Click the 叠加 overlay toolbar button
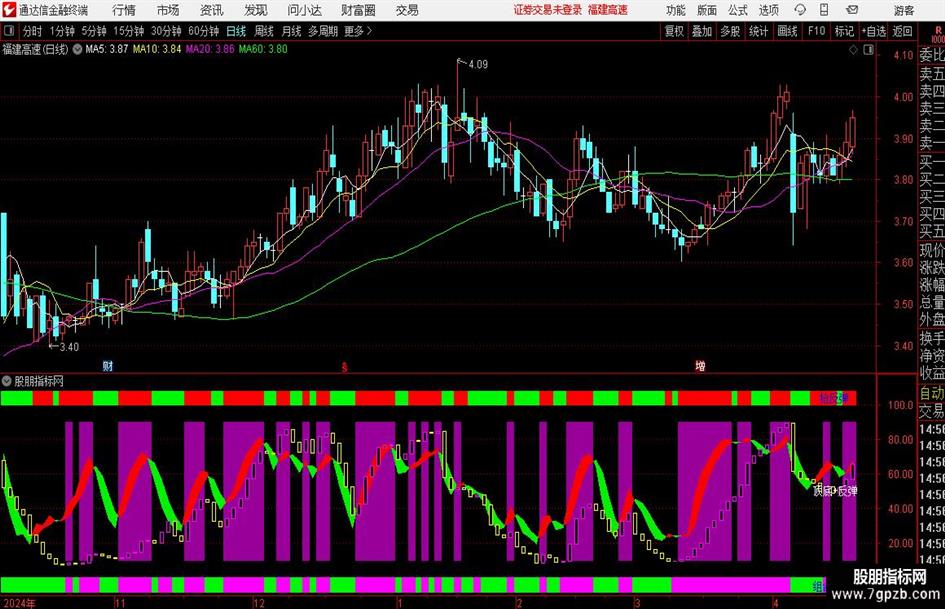Image resolution: width=945 pixels, height=609 pixels. point(702,31)
